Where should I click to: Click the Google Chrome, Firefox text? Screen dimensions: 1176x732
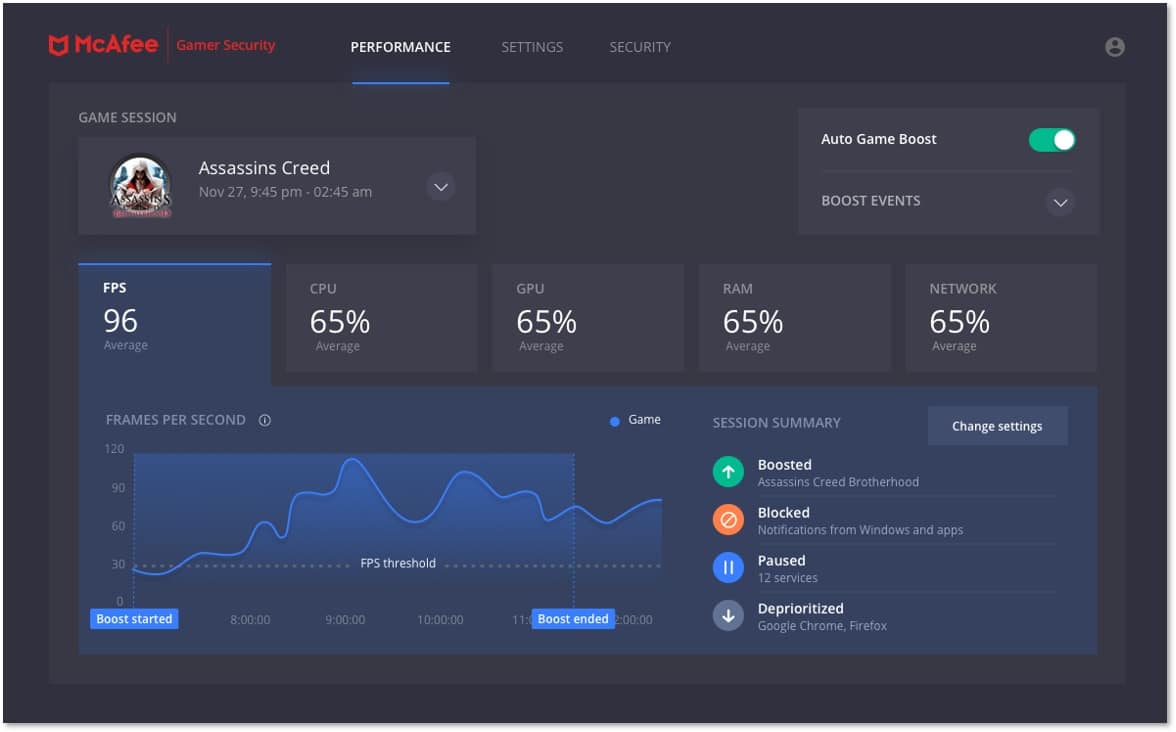tap(822, 626)
